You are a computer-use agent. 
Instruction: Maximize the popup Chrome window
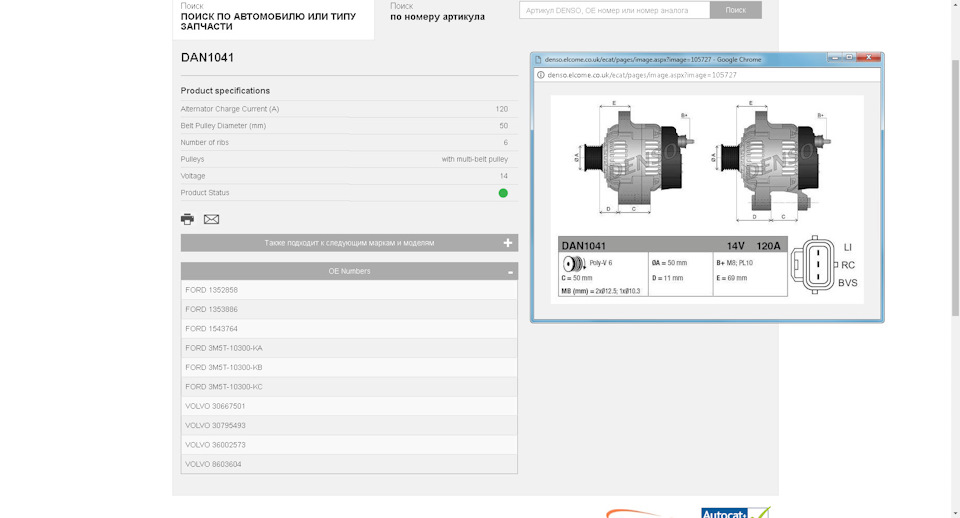tap(849, 58)
